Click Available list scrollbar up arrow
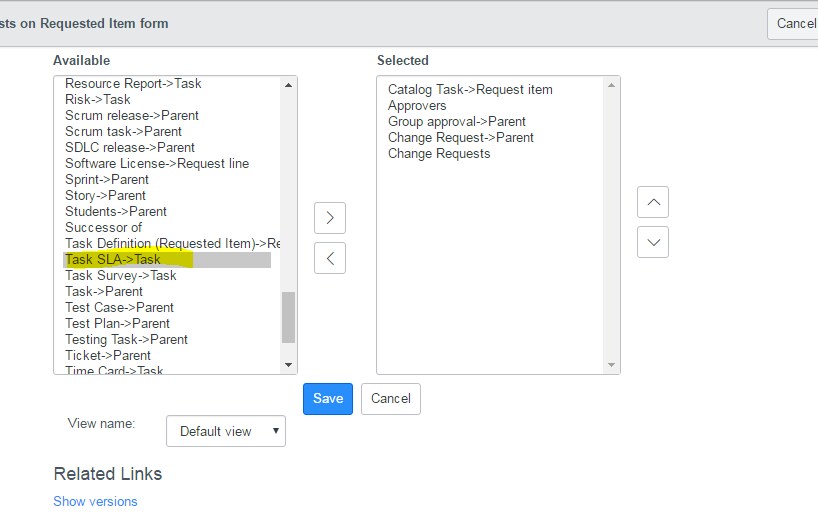 pos(288,85)
